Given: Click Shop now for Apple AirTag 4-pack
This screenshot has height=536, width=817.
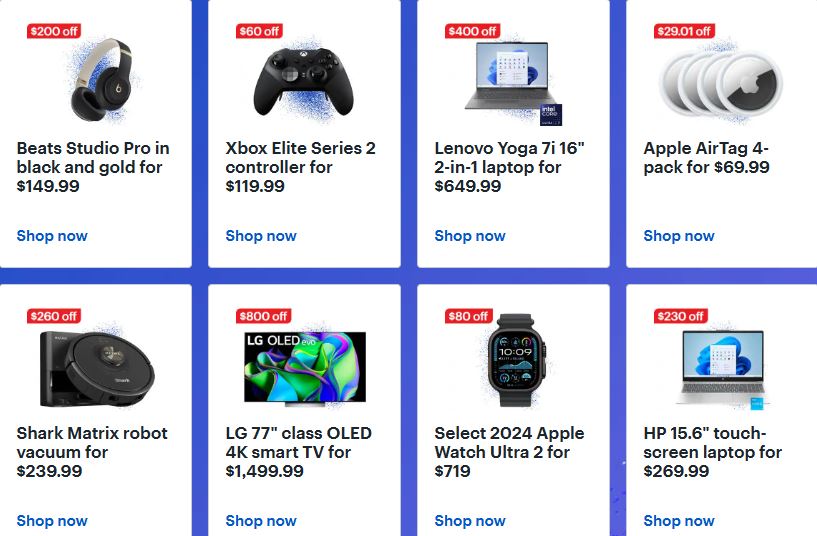Looking at the screenshot, I should click(x=679, y=236).
